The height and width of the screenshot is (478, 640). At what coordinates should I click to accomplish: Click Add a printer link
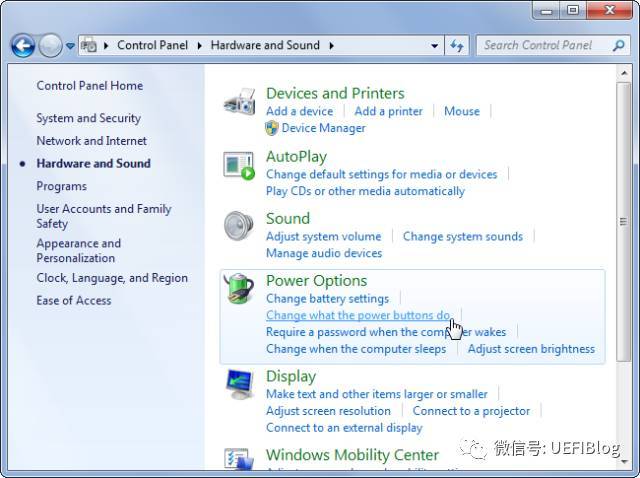388,111
